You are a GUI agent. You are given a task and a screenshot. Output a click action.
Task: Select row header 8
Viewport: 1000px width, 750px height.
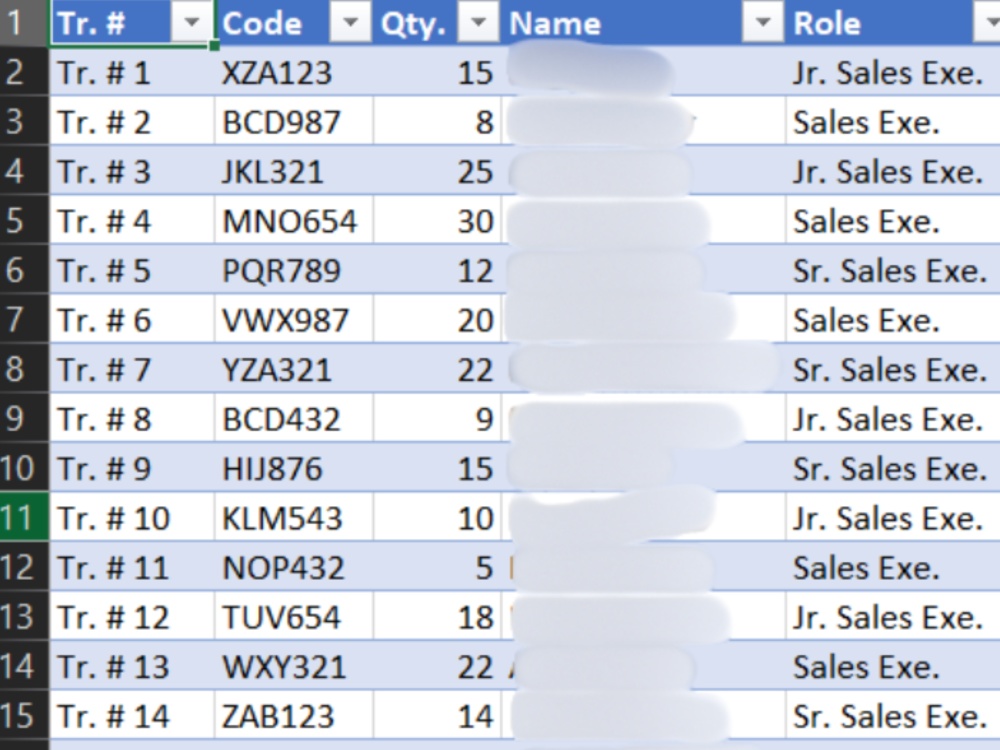(24, 369)
